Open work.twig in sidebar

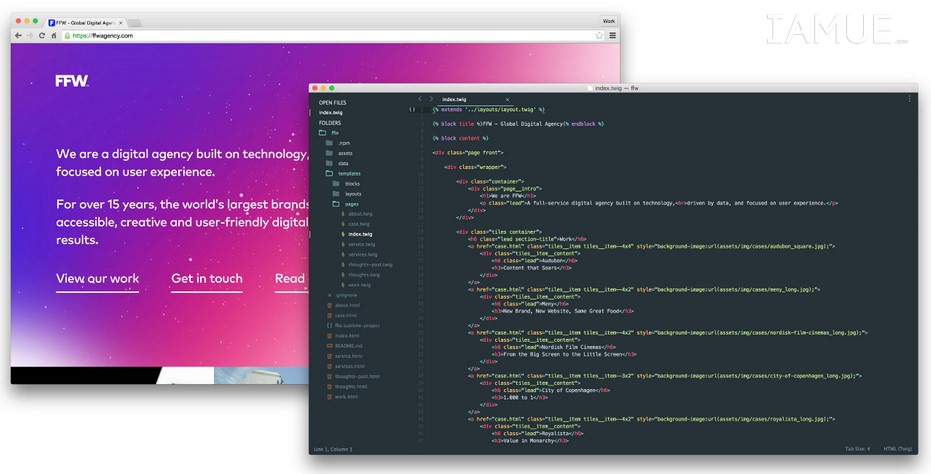(x=360, y=285)
